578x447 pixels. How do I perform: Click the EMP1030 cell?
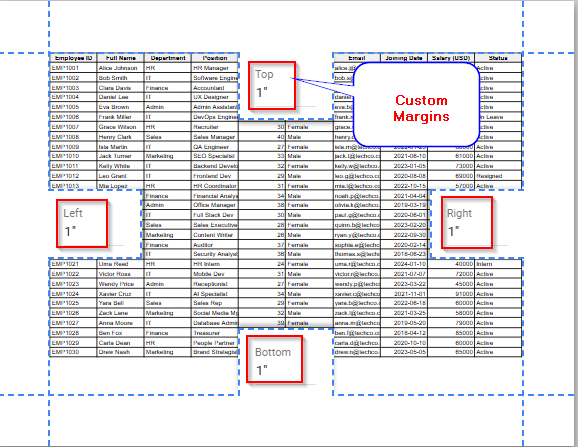coord(73,352)
